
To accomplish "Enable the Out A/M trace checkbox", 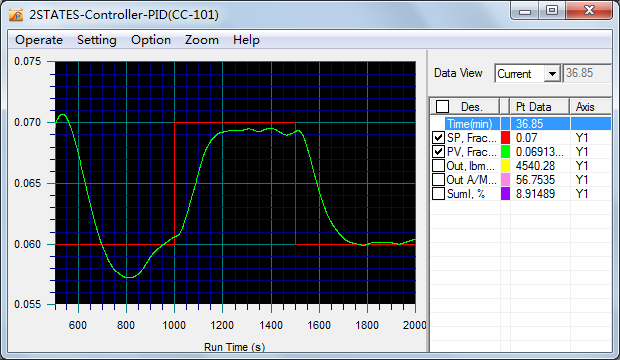I will coord(438,180).
